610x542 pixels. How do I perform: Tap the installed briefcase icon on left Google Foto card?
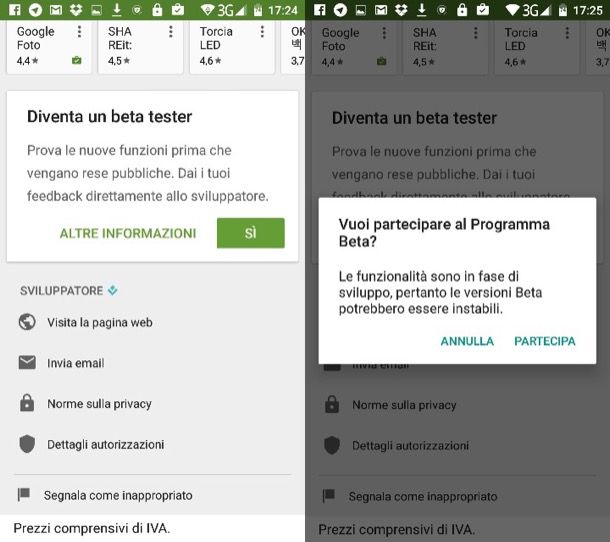coord(77,60)
